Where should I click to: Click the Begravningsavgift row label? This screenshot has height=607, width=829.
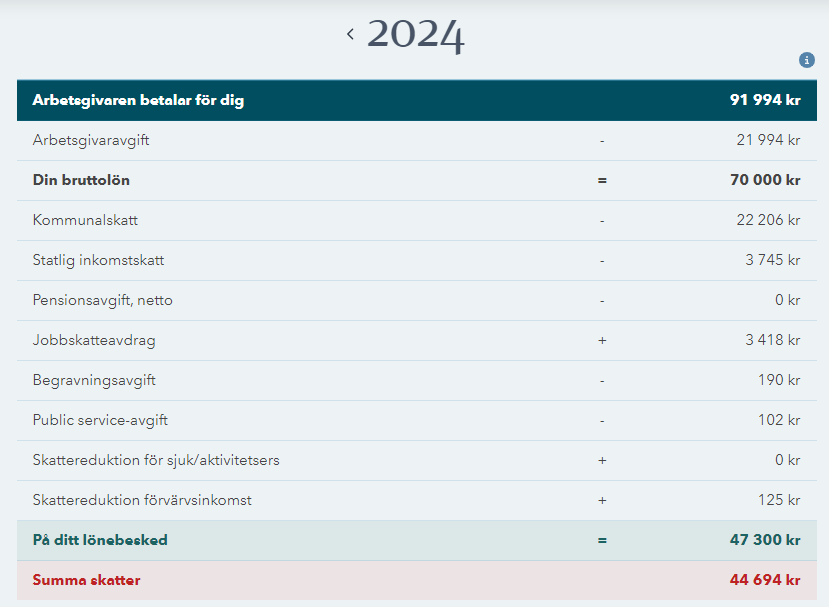[94, 380]
